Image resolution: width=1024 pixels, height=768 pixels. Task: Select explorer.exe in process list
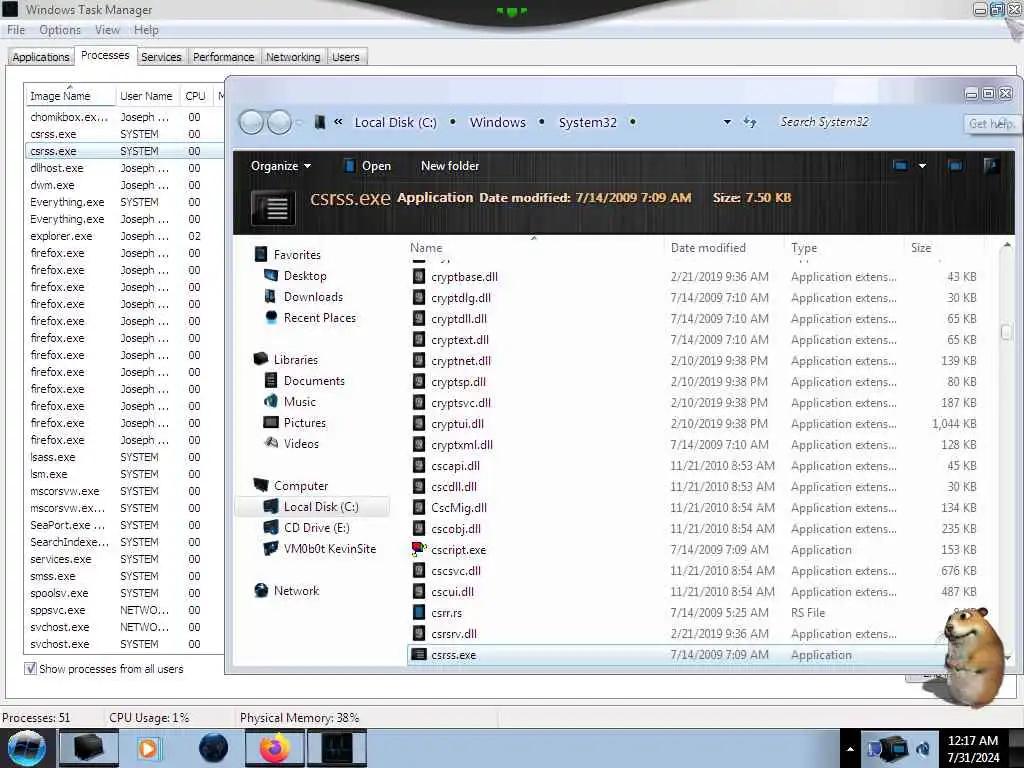point(124,236)
